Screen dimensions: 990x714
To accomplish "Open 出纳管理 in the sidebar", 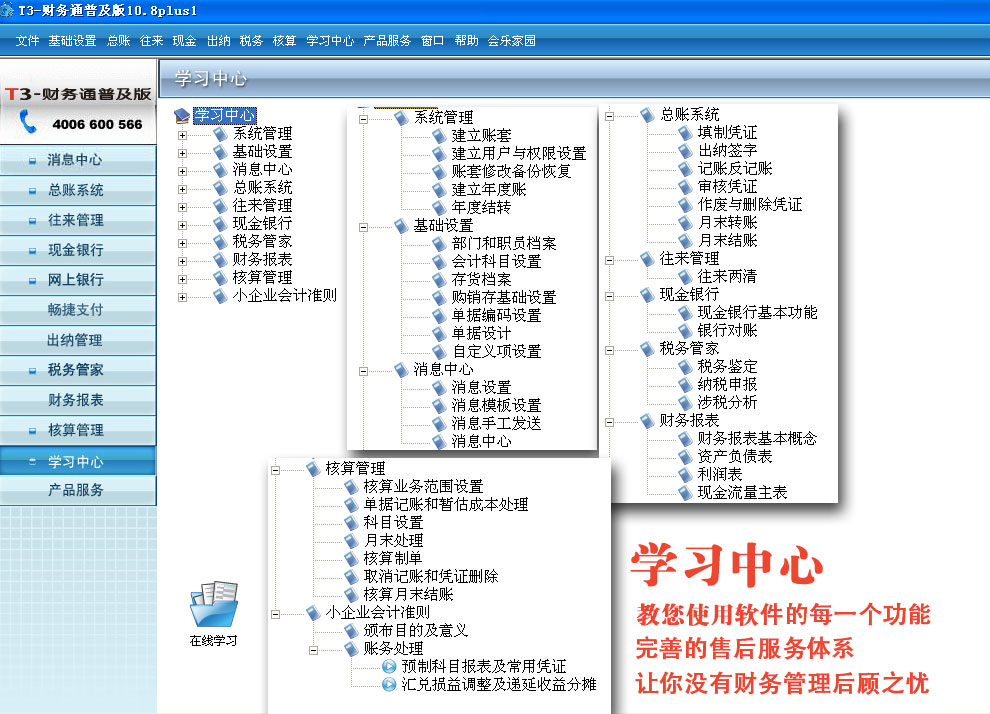I will [78, 340].
